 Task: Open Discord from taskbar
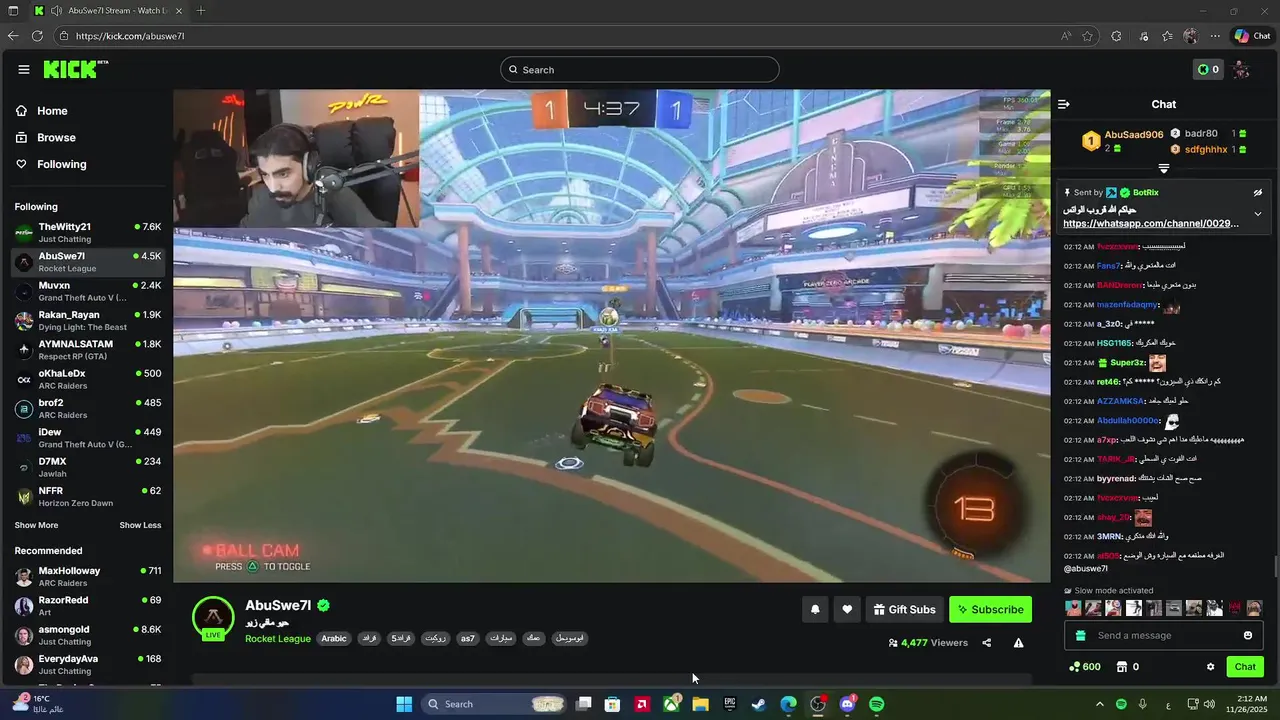[848, 704]
